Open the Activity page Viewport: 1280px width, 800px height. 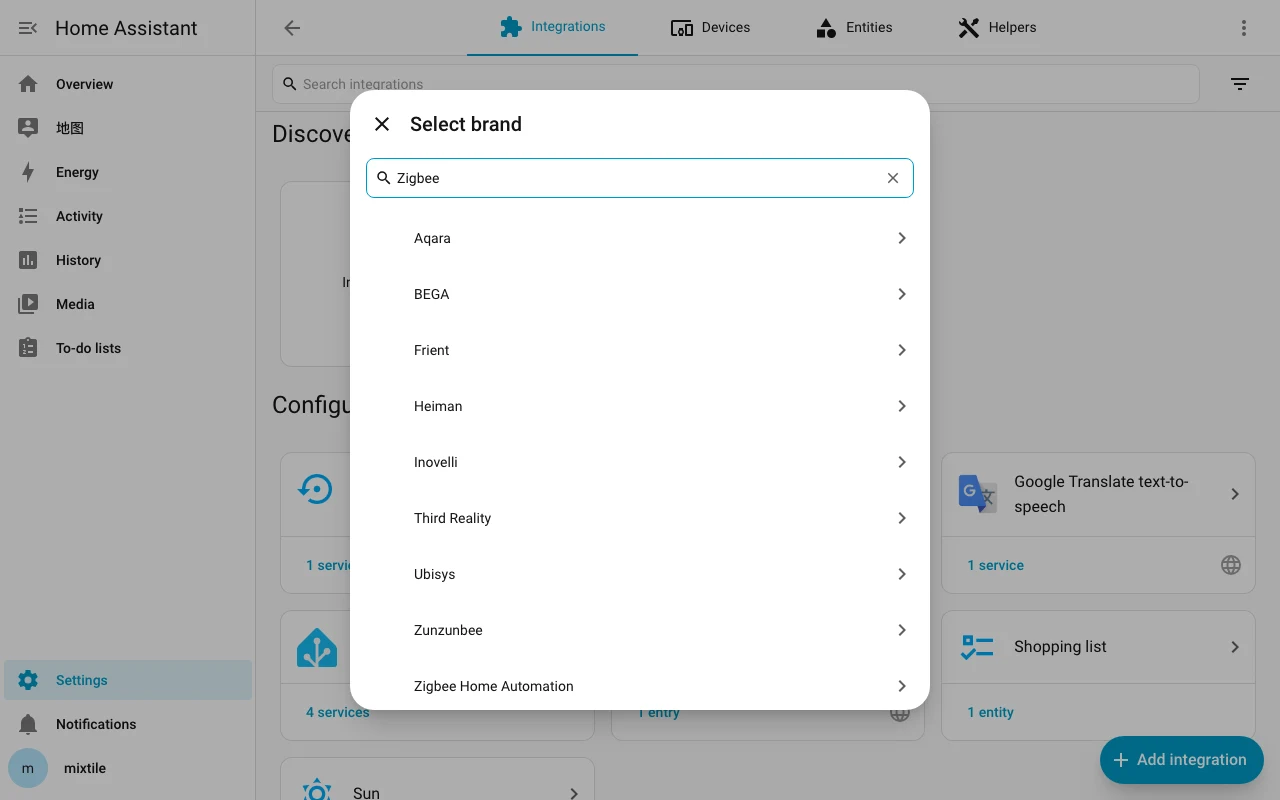[x=128, y=216]
